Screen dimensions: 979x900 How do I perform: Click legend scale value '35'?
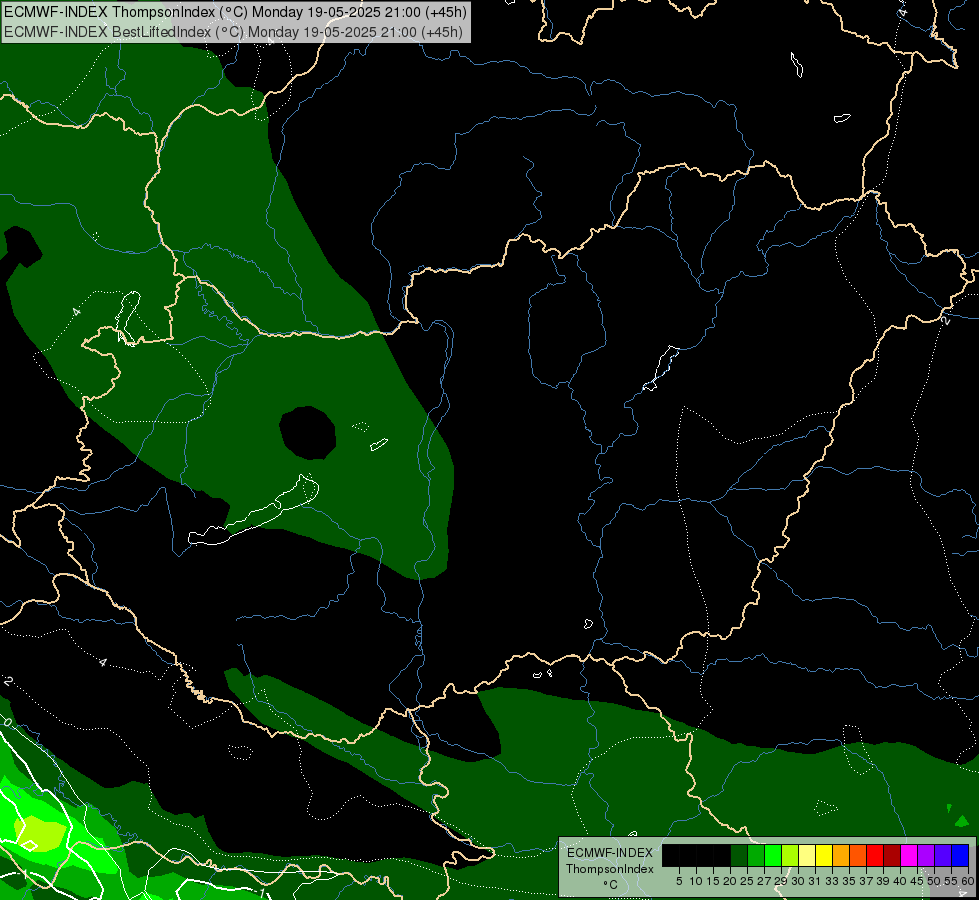point(849,881)
